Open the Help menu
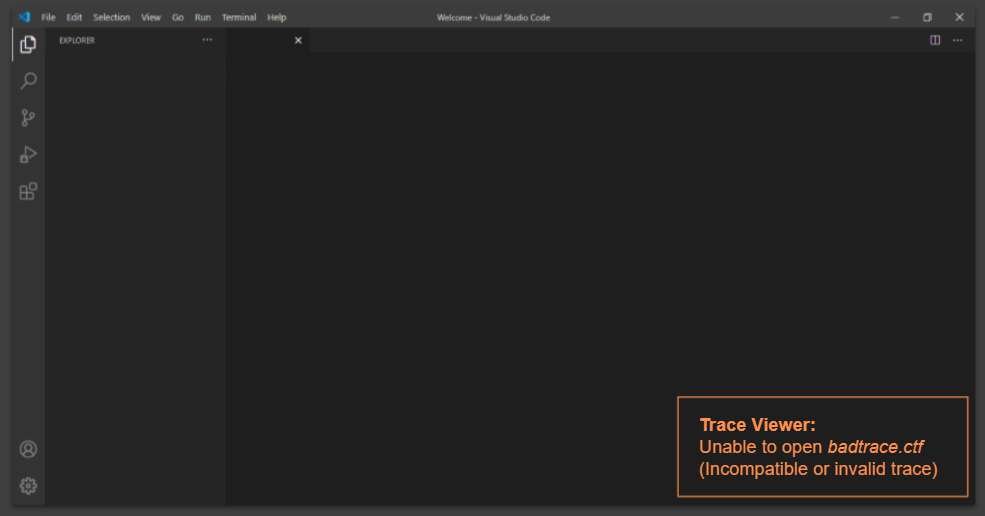Image resolution: width=985 pixels, height=516 pixels. tap(276, 18)
